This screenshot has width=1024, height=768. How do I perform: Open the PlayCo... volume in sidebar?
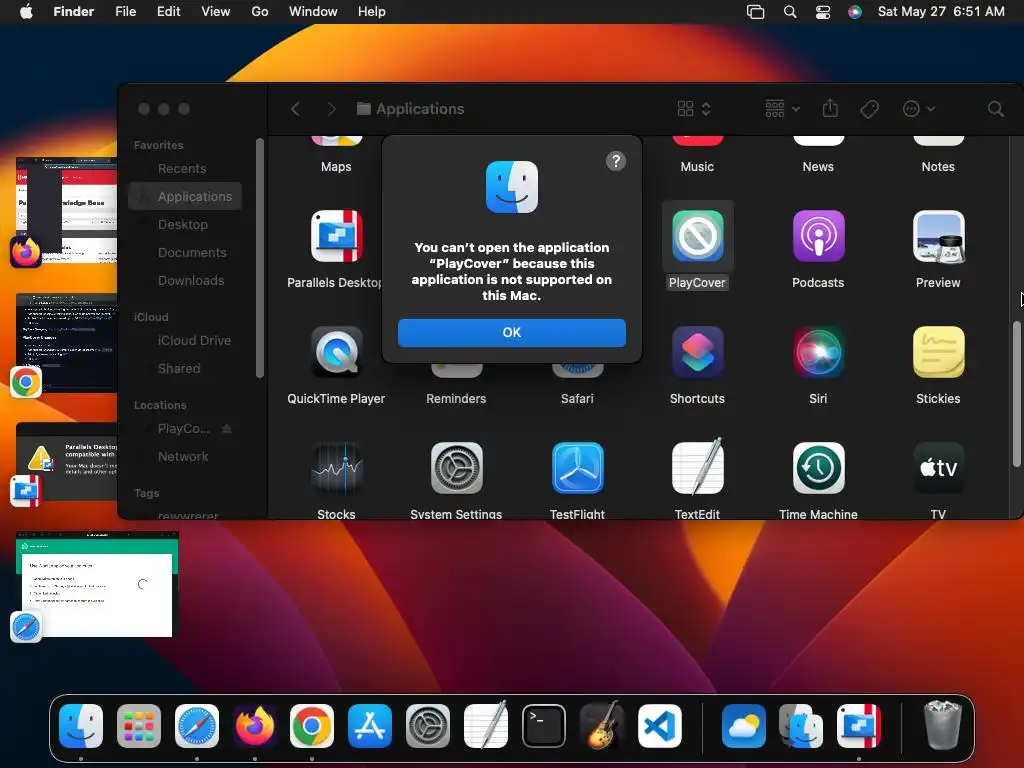pos(183,428)
